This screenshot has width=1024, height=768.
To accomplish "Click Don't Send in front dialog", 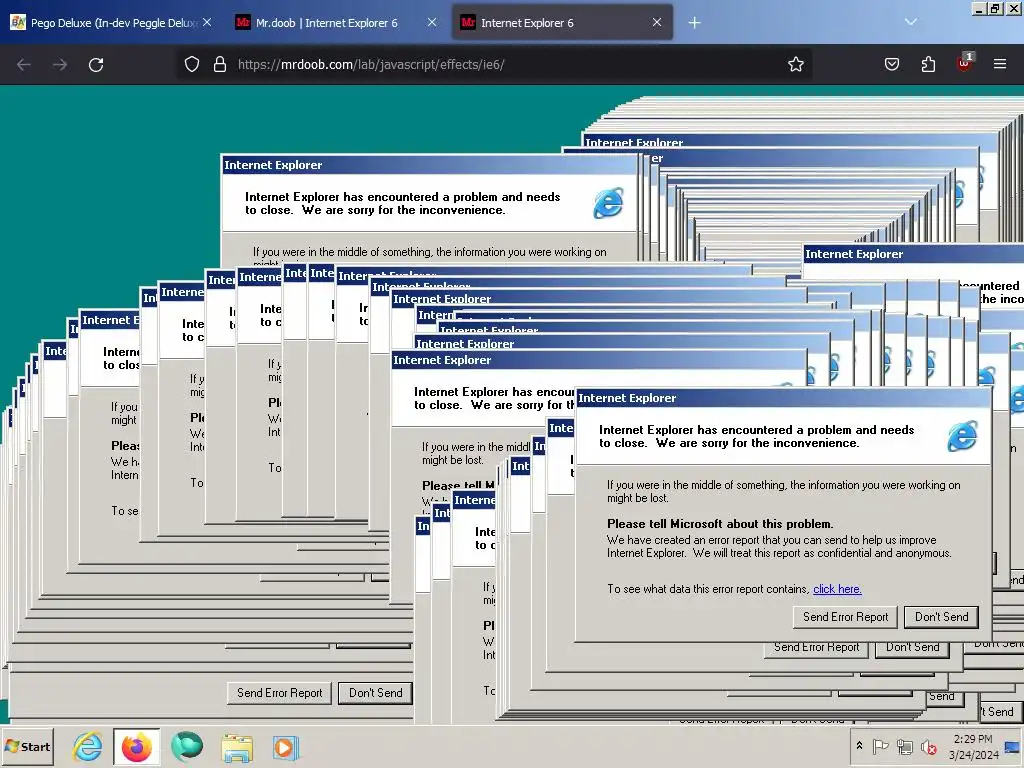I will click(x=942, y=617).
